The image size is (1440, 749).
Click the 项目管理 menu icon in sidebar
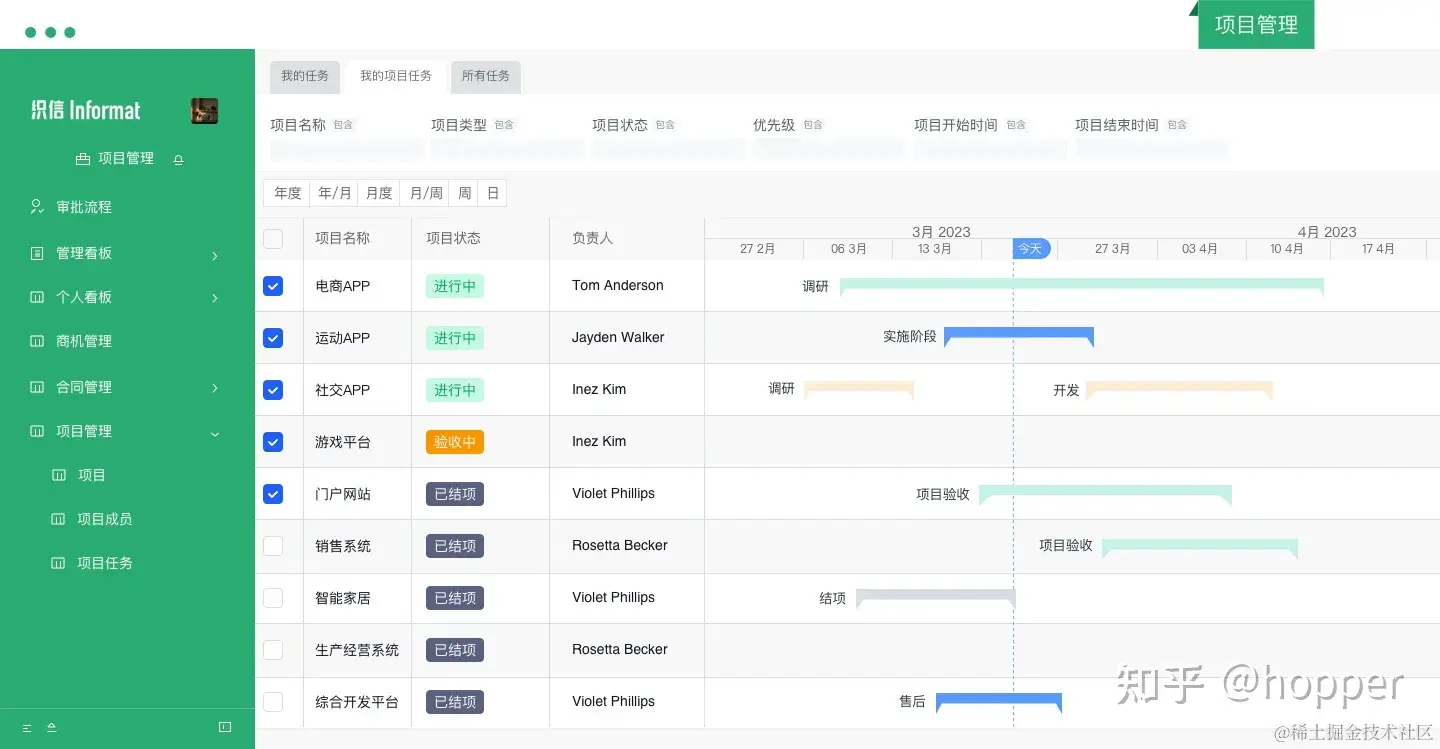(x=37, y=431)
